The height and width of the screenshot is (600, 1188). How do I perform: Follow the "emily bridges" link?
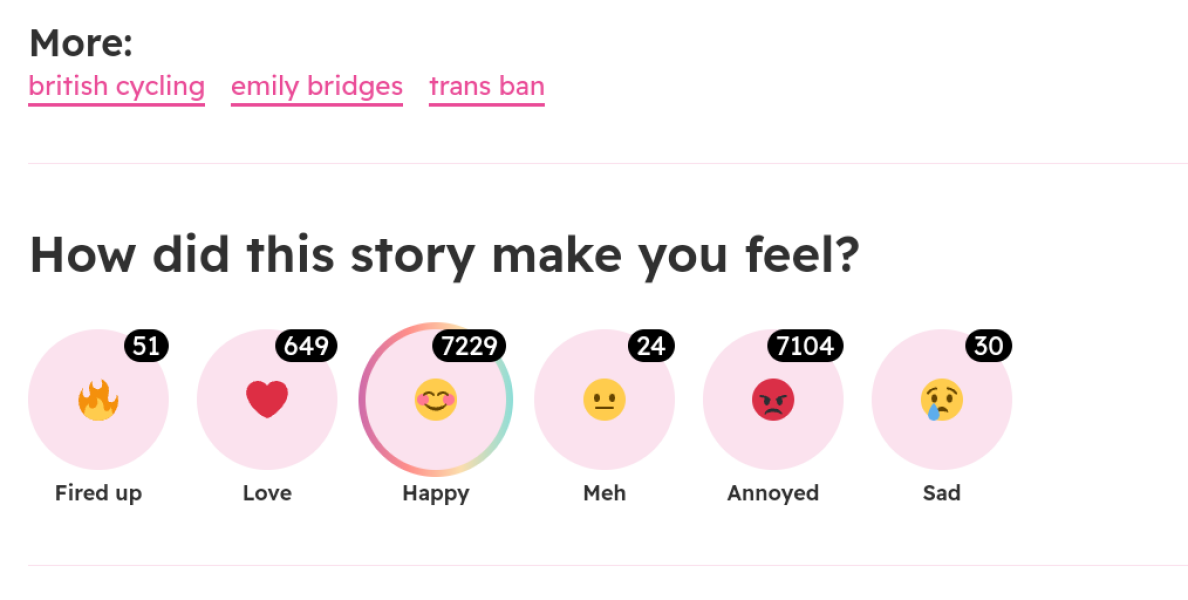click(316, 86)
